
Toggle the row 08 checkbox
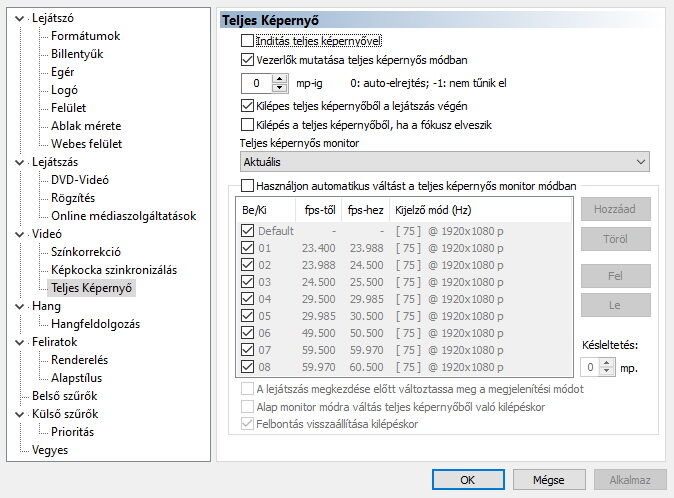click(x=247, y=367)
